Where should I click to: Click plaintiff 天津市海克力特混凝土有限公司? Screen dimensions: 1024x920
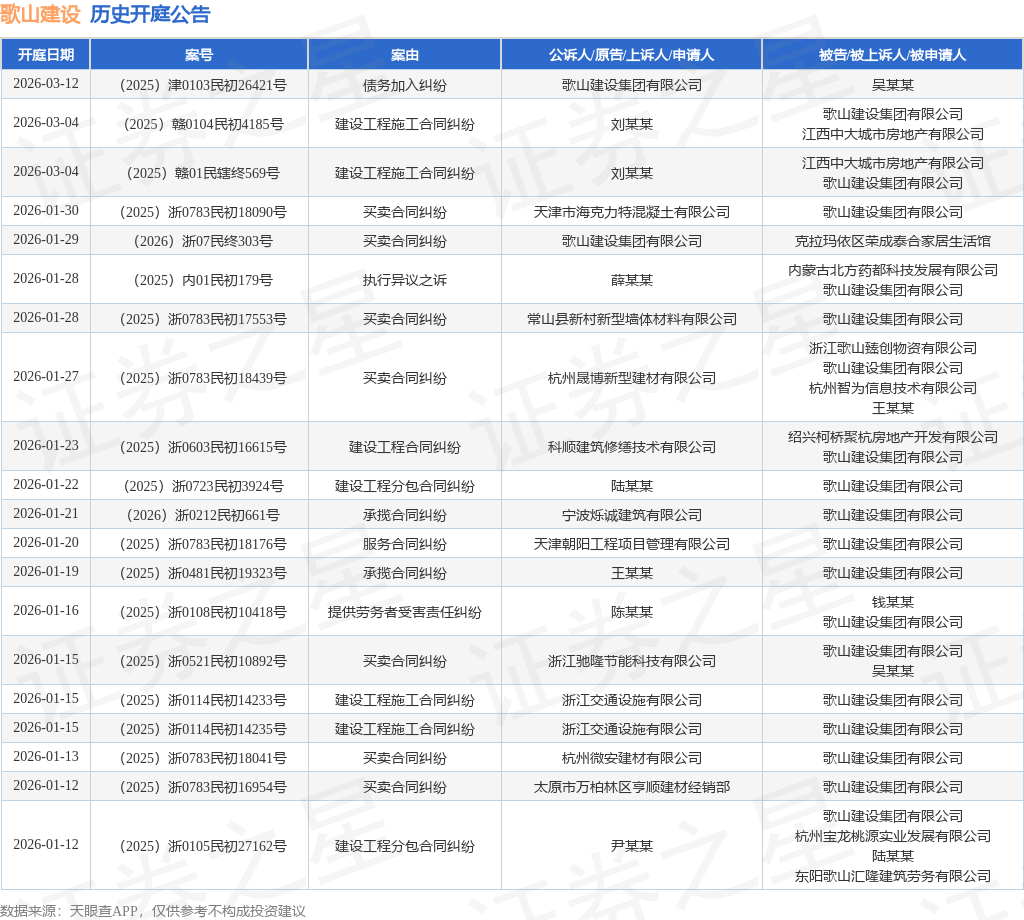click(x=632, y=212)
